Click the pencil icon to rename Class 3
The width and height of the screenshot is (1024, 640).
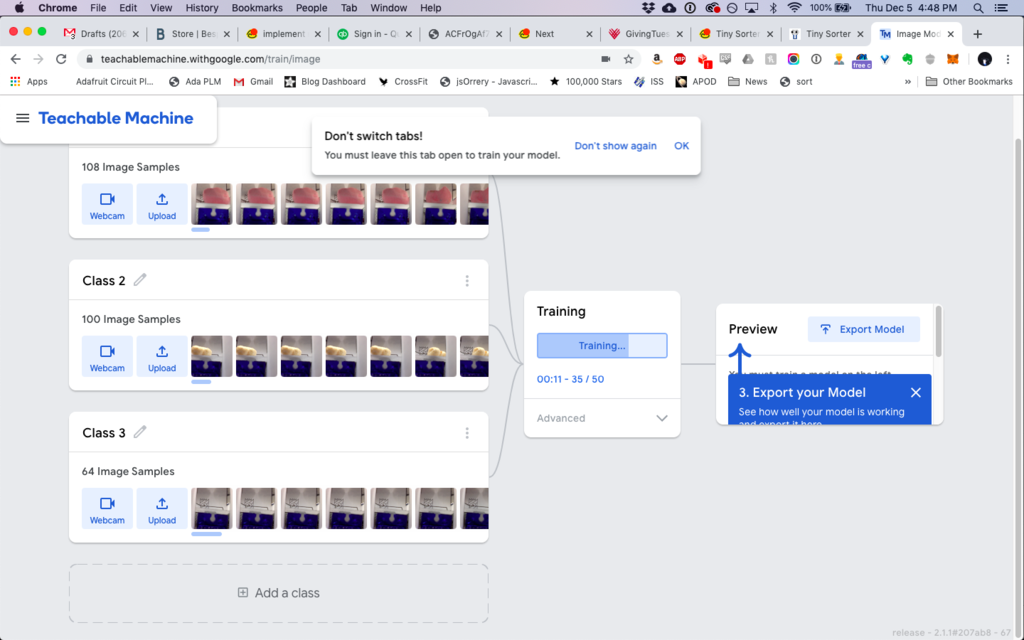coord(140,432)
